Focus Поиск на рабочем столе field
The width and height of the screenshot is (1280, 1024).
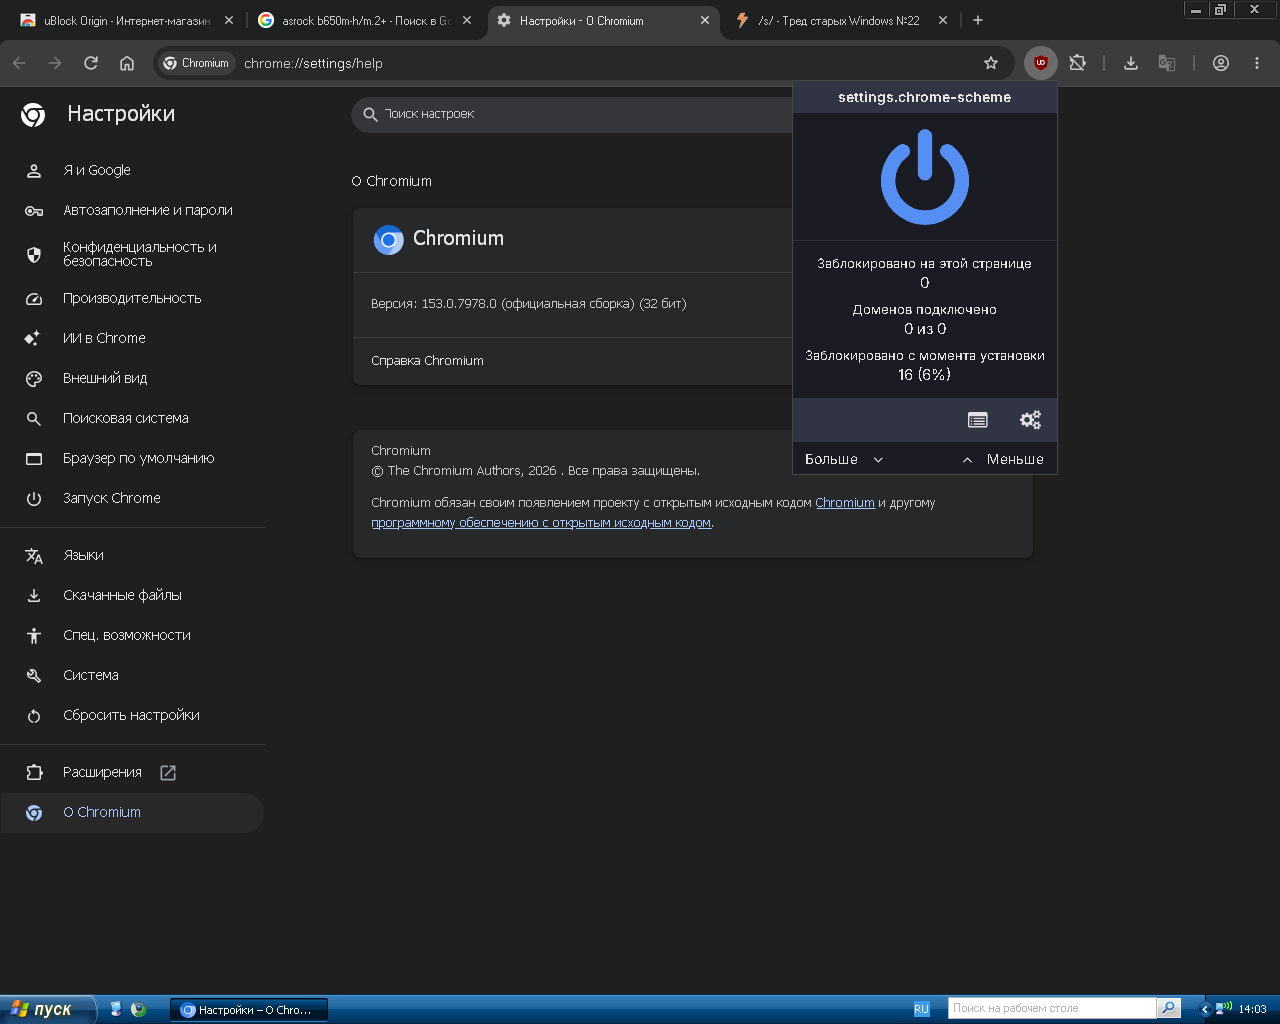(1052, 1008)
